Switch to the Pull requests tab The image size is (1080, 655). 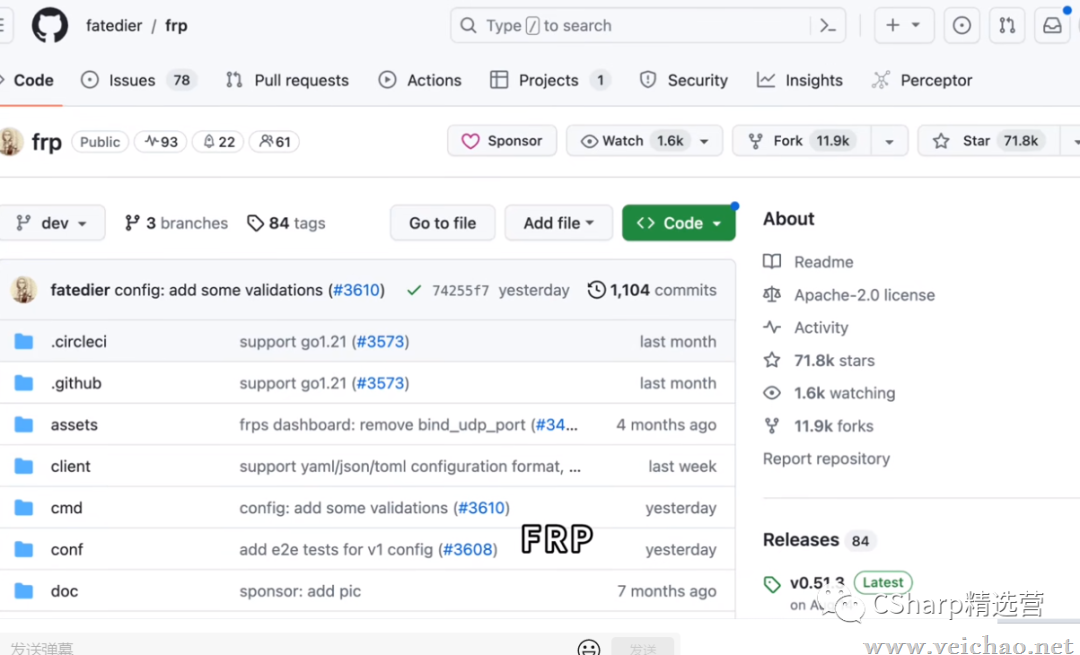[x=287, y=80]
